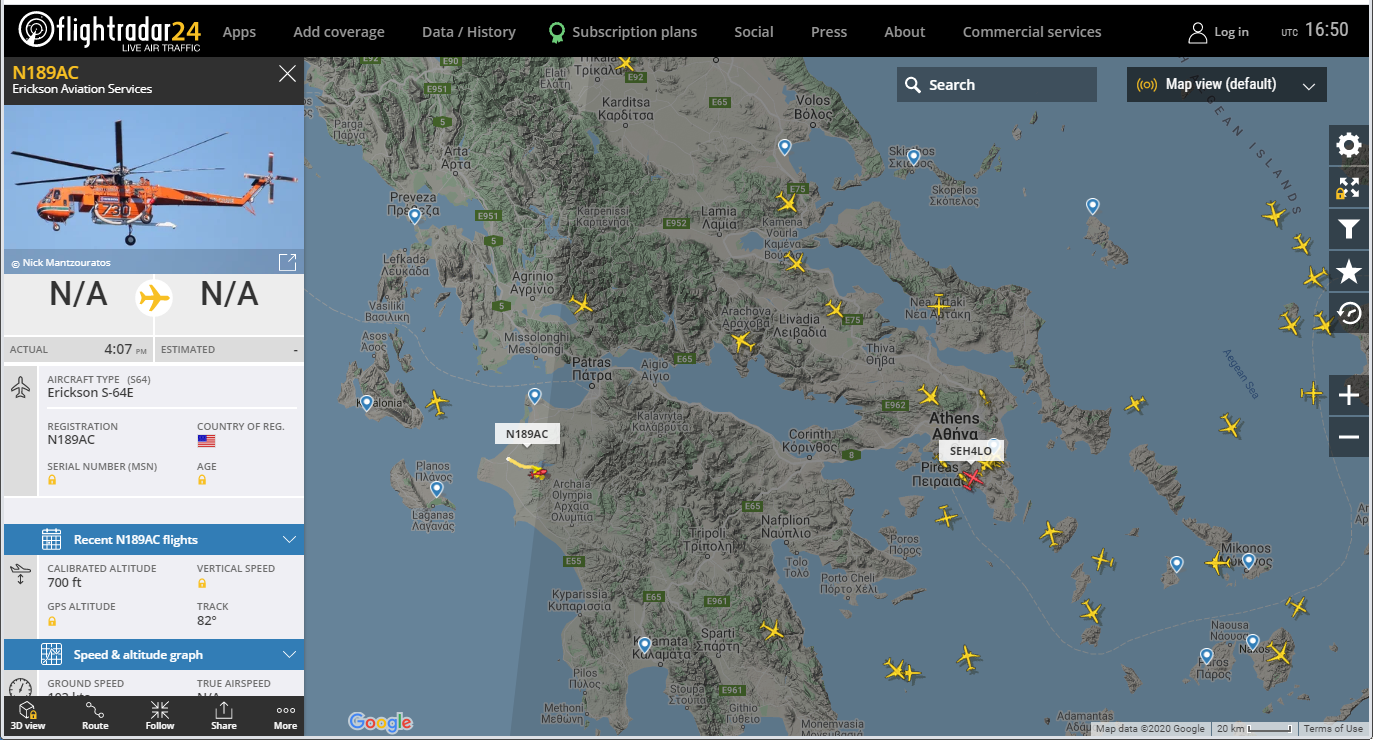The image size is (1373, 740).
Task: Click the Log in button
Action: click(x=1218, y=32)
